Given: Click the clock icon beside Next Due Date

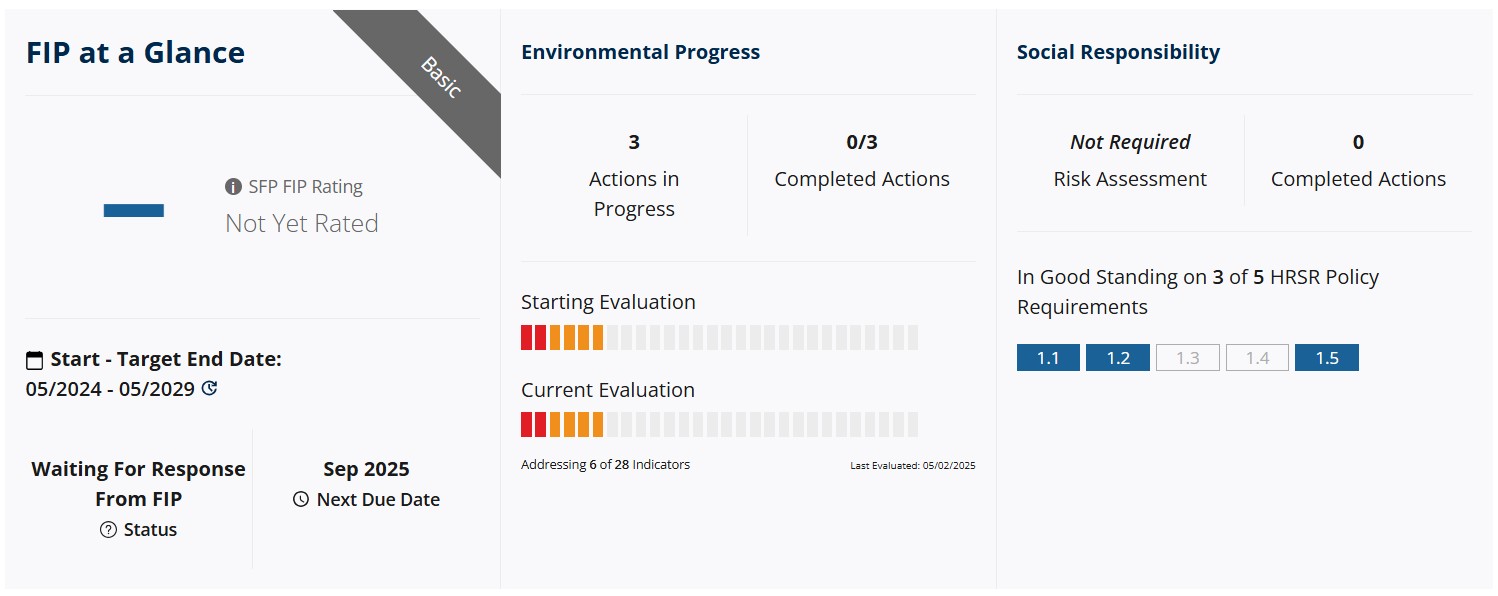Looking at the screenshot, I should [x=301, y=500].
